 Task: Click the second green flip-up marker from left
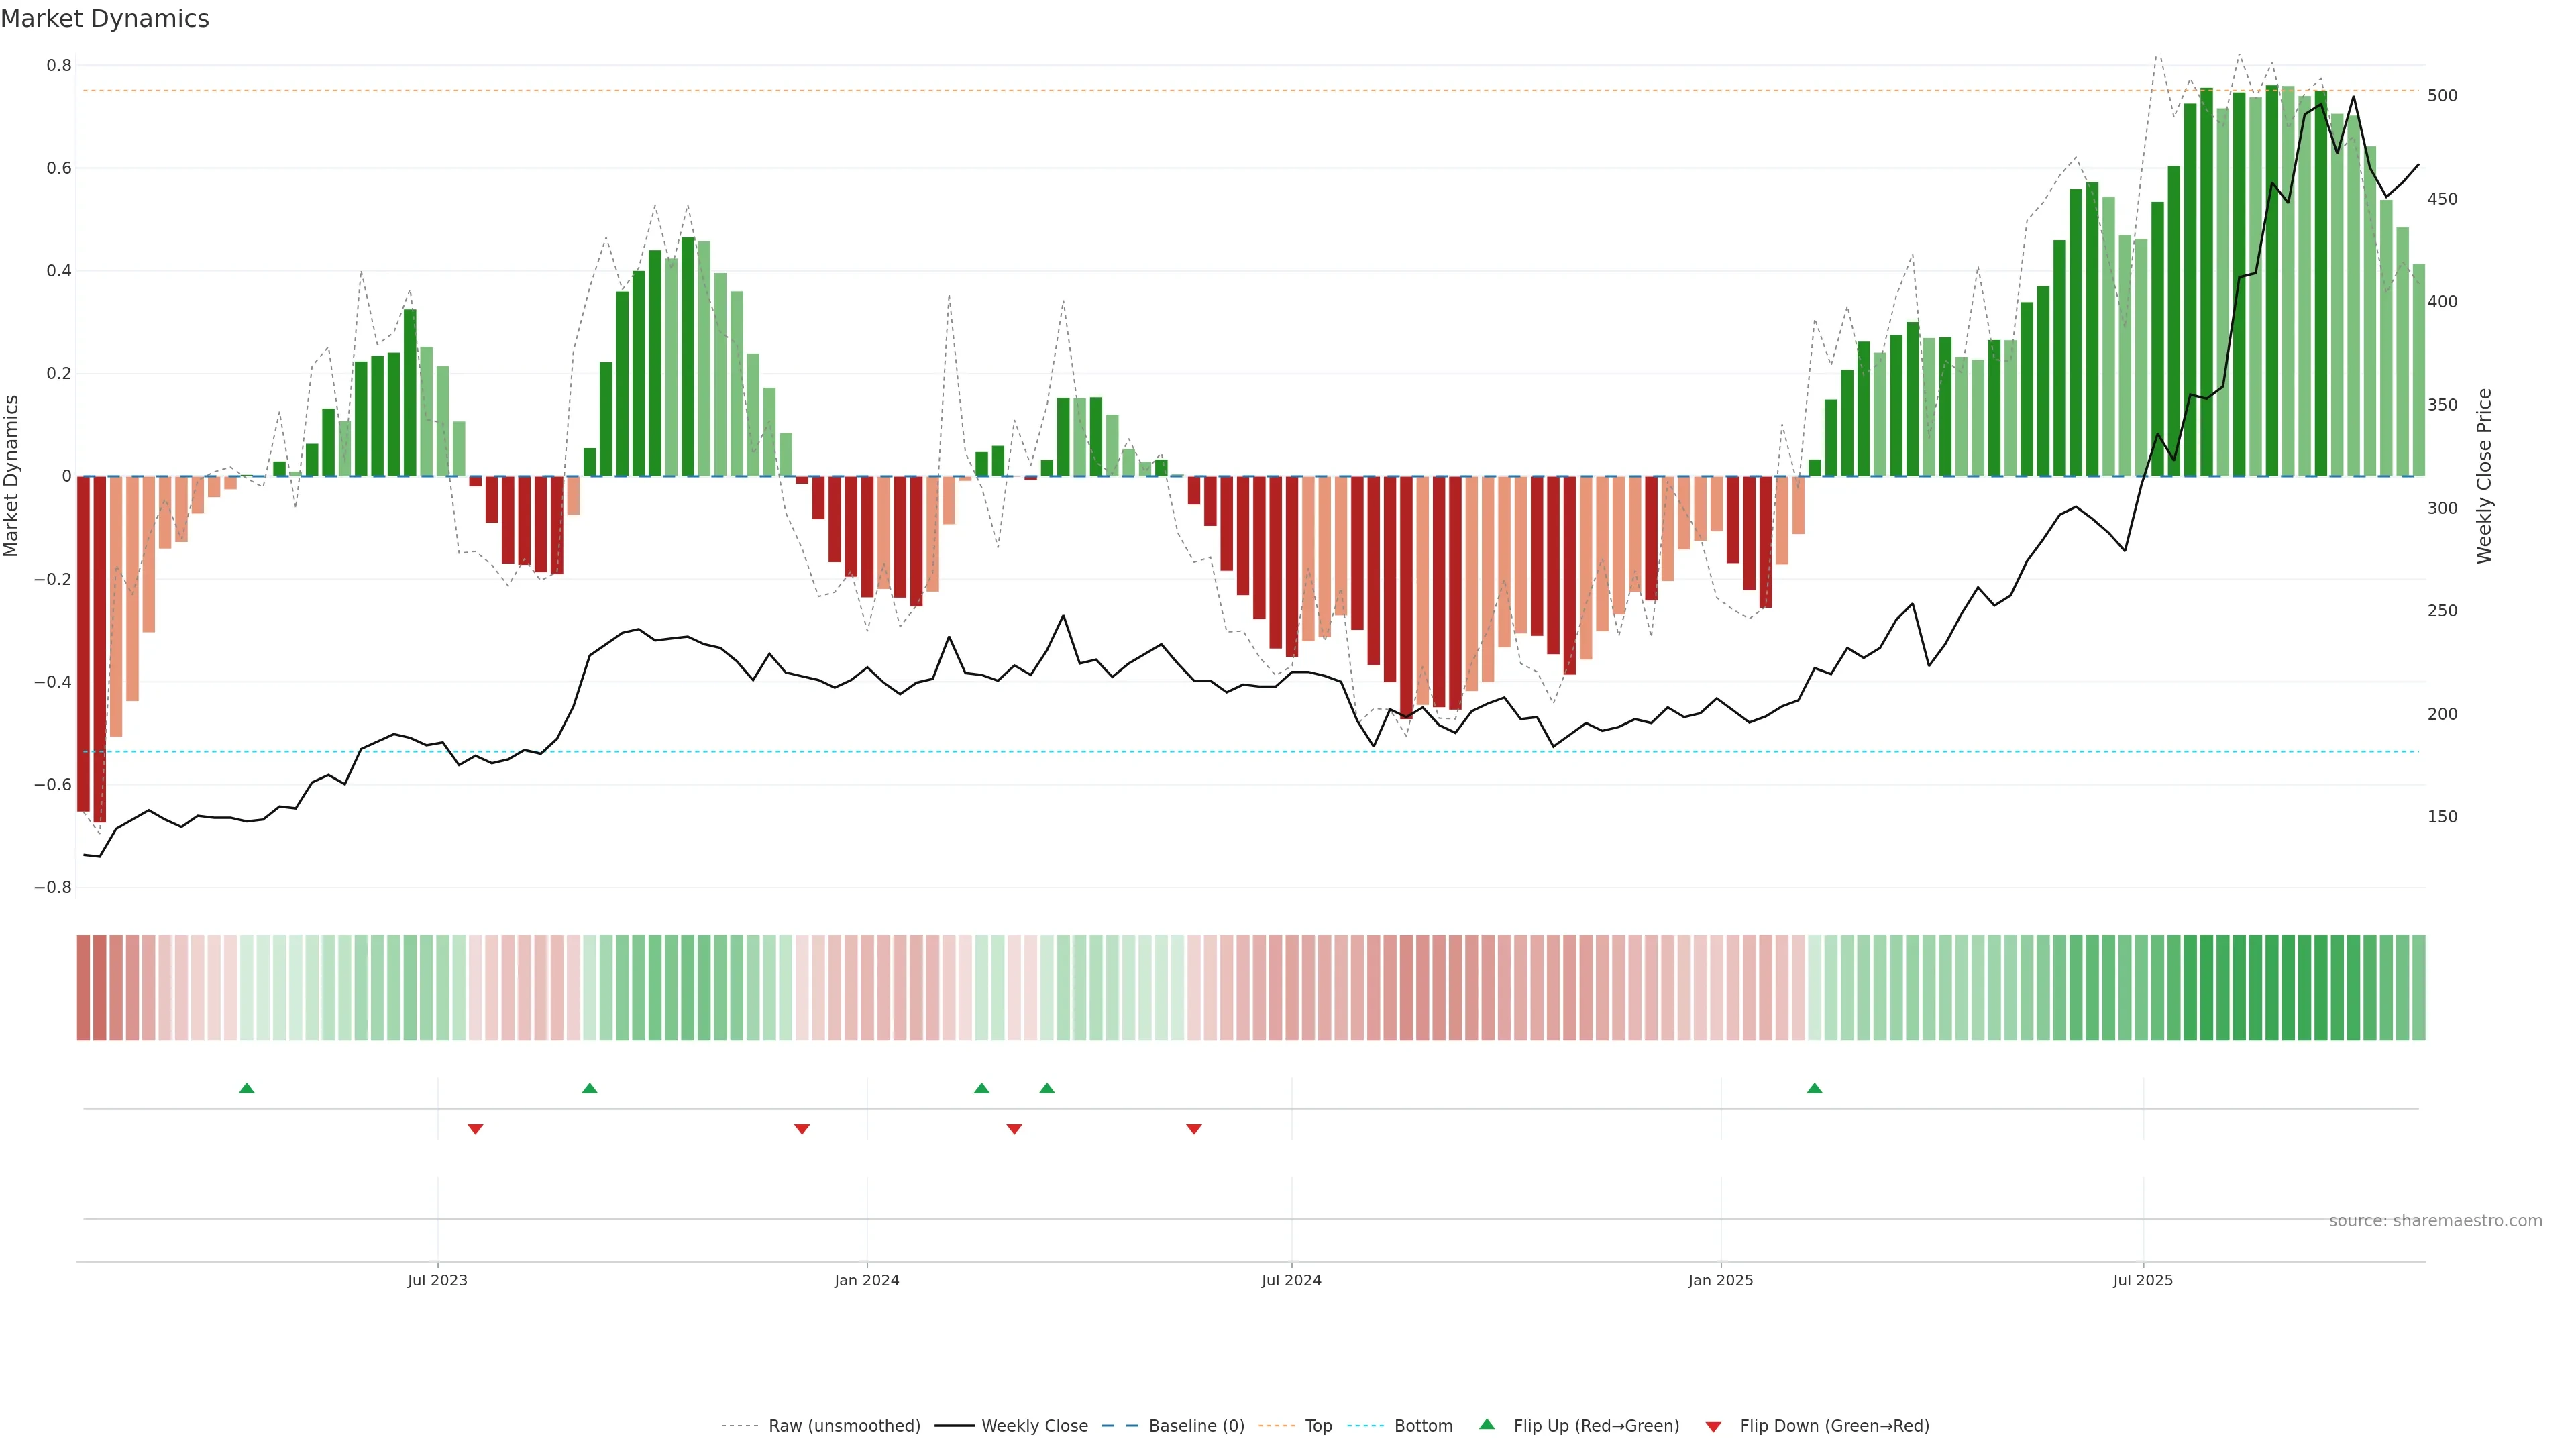(x=589, y=1088)
